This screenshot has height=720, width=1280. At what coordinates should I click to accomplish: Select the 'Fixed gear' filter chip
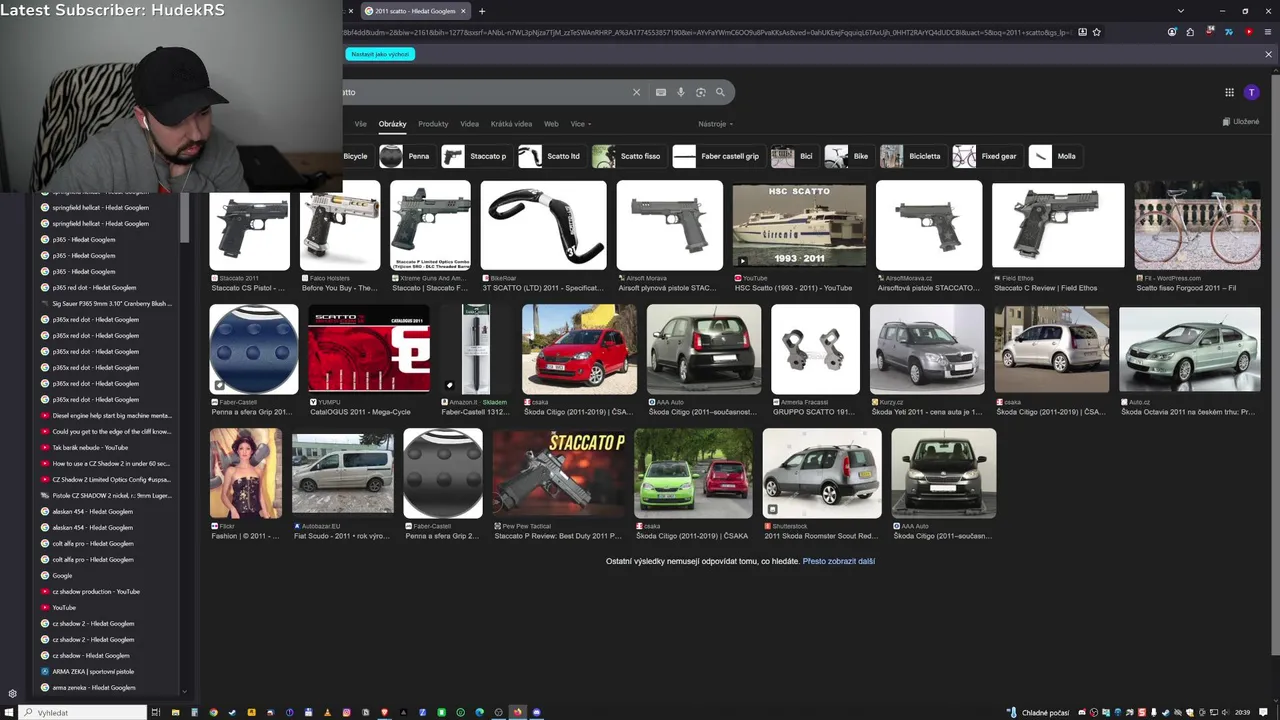click(x=986, y=156)
